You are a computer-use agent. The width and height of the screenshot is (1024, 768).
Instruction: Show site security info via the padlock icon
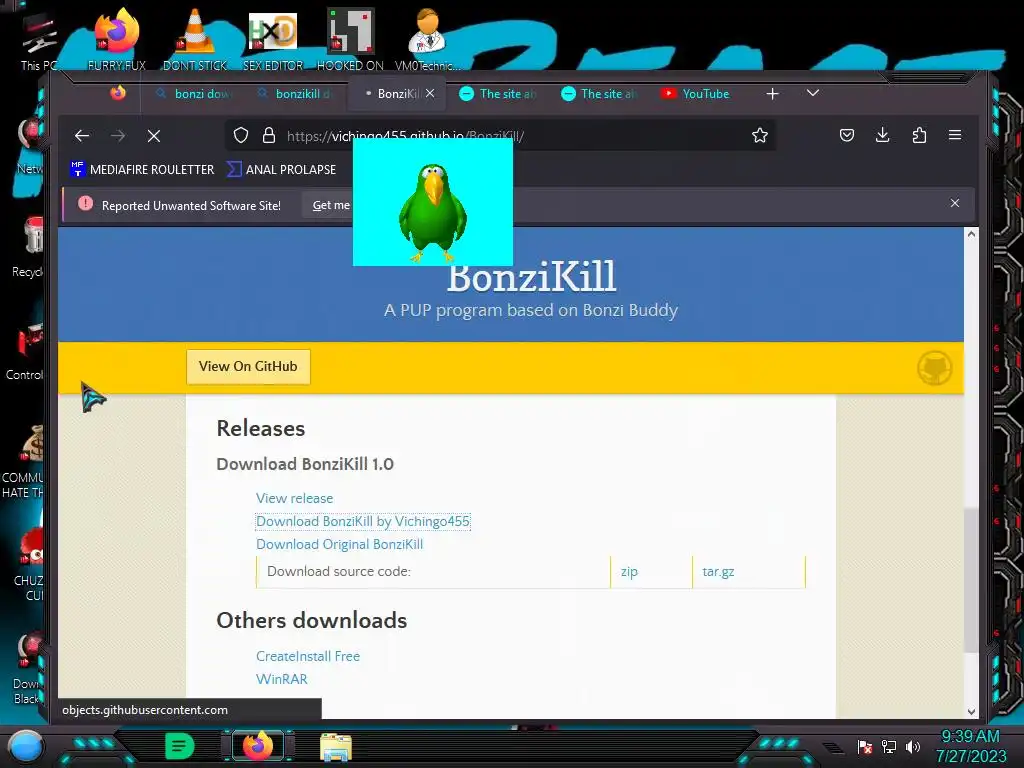pyautogui.click(x=268, y=136)
